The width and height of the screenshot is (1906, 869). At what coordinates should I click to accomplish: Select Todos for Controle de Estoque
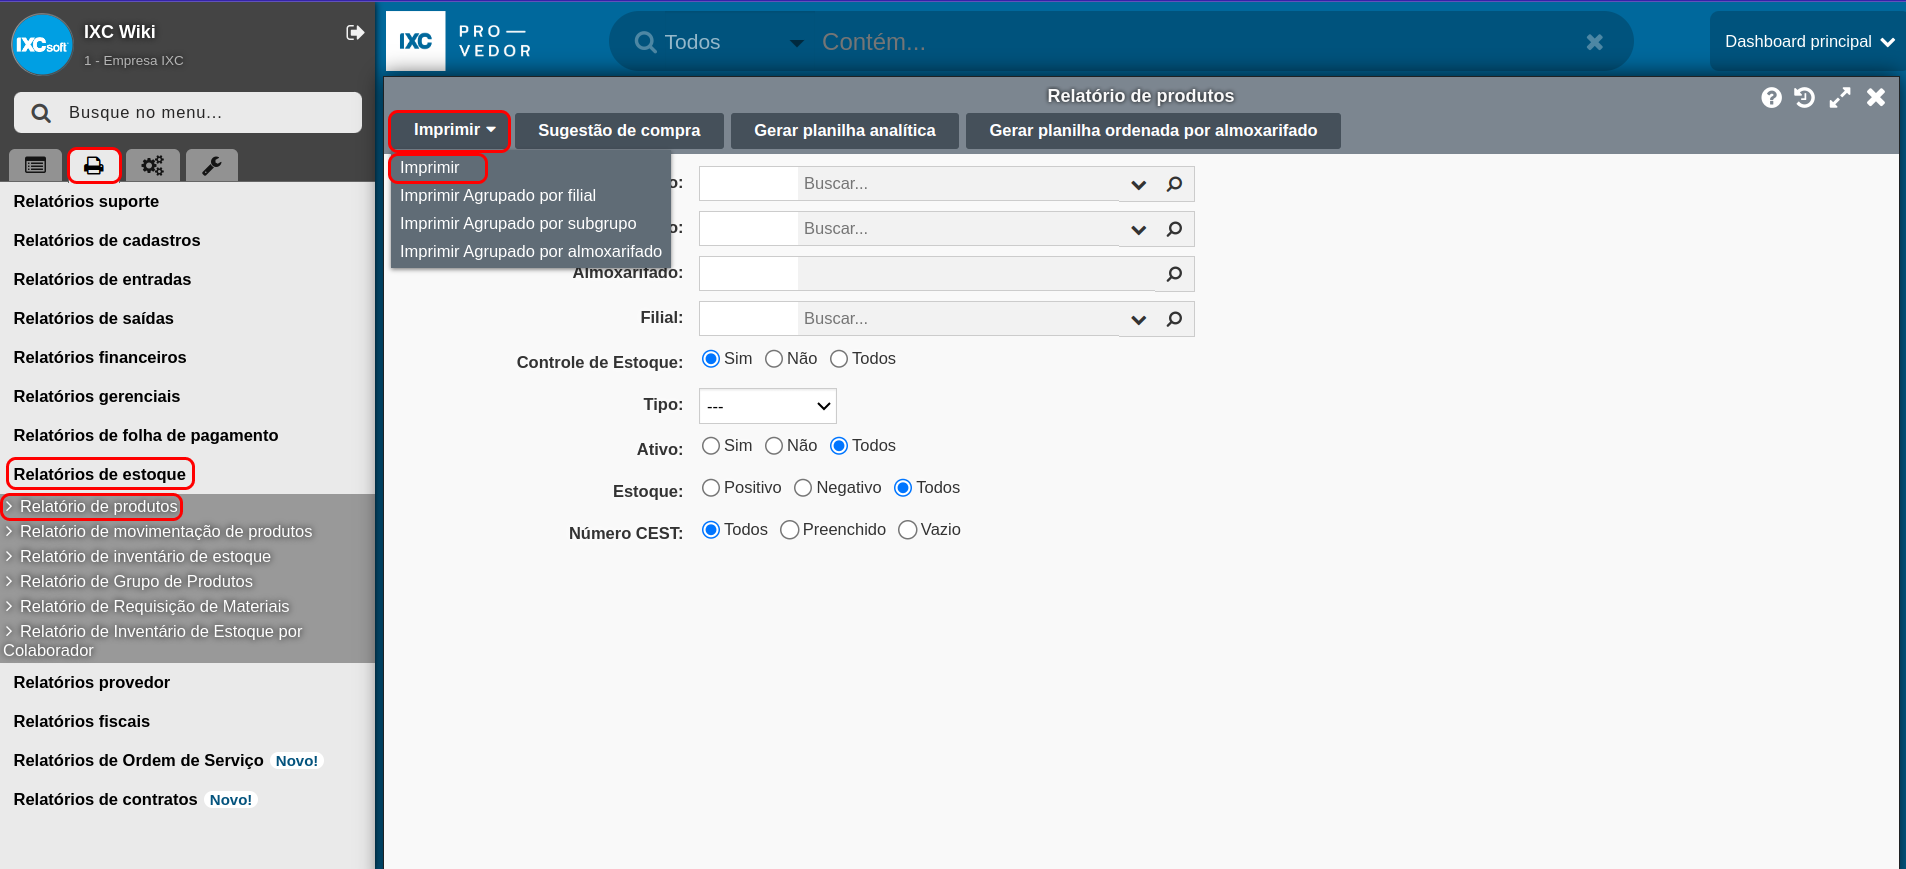[x=839, y=359]
